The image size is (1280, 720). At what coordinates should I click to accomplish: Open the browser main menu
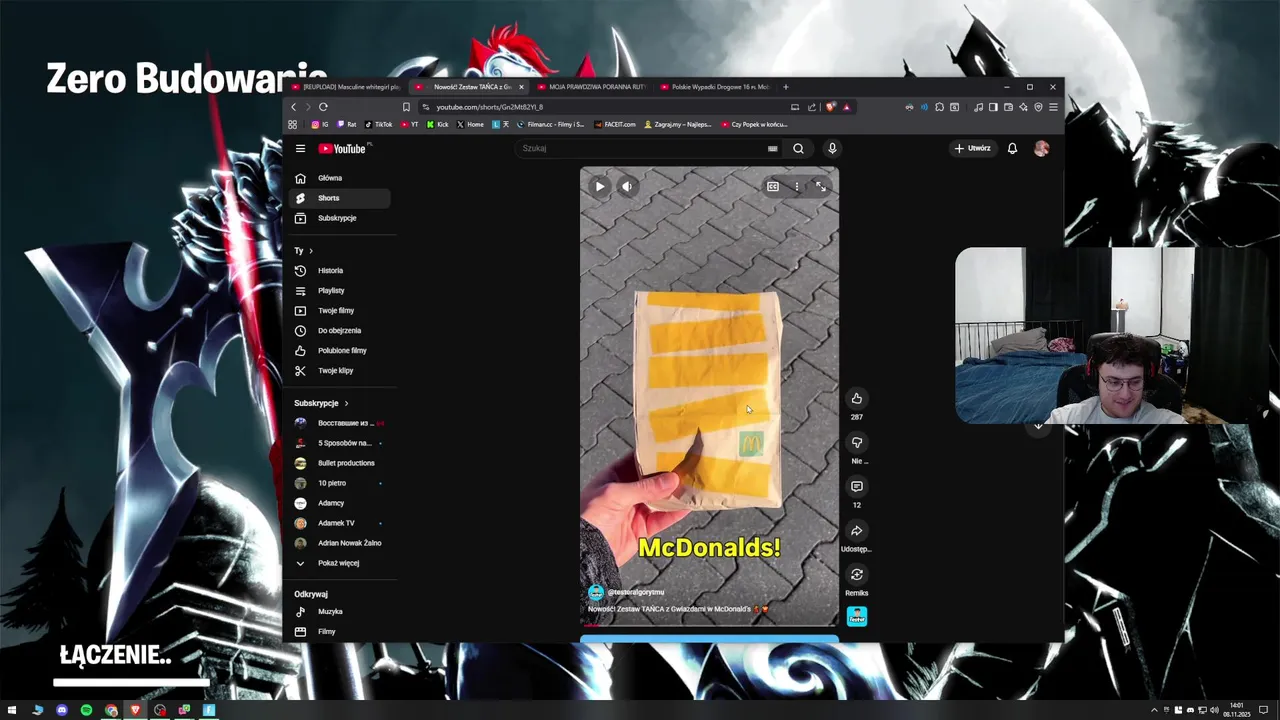(x=1053, y=107)
